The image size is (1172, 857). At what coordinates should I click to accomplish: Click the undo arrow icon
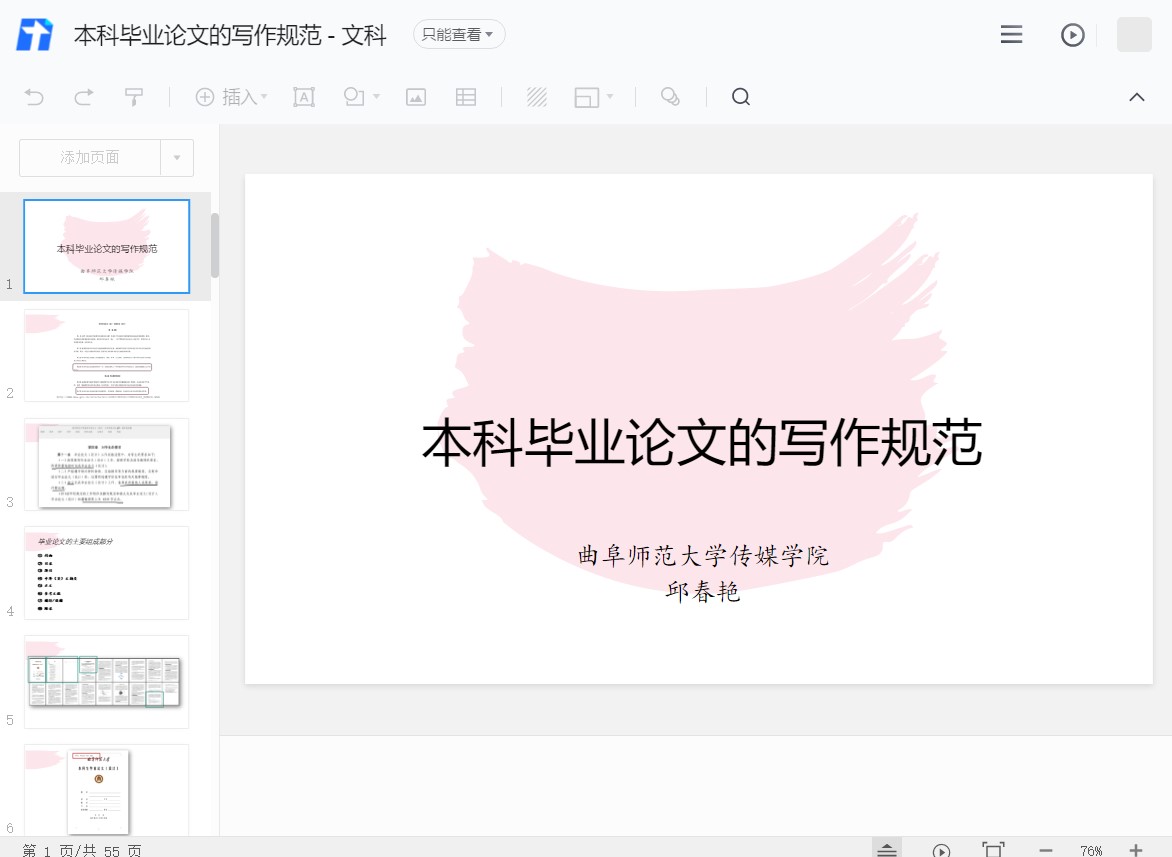coord(34,97)
